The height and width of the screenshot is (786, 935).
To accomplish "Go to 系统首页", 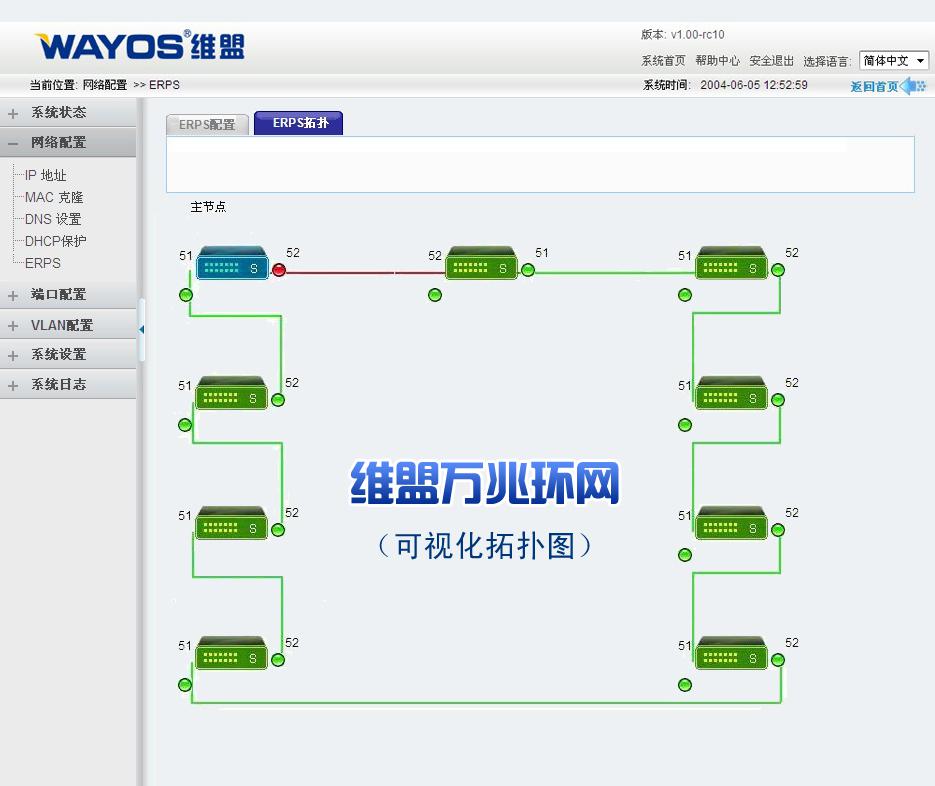I will tap(663, 61).
